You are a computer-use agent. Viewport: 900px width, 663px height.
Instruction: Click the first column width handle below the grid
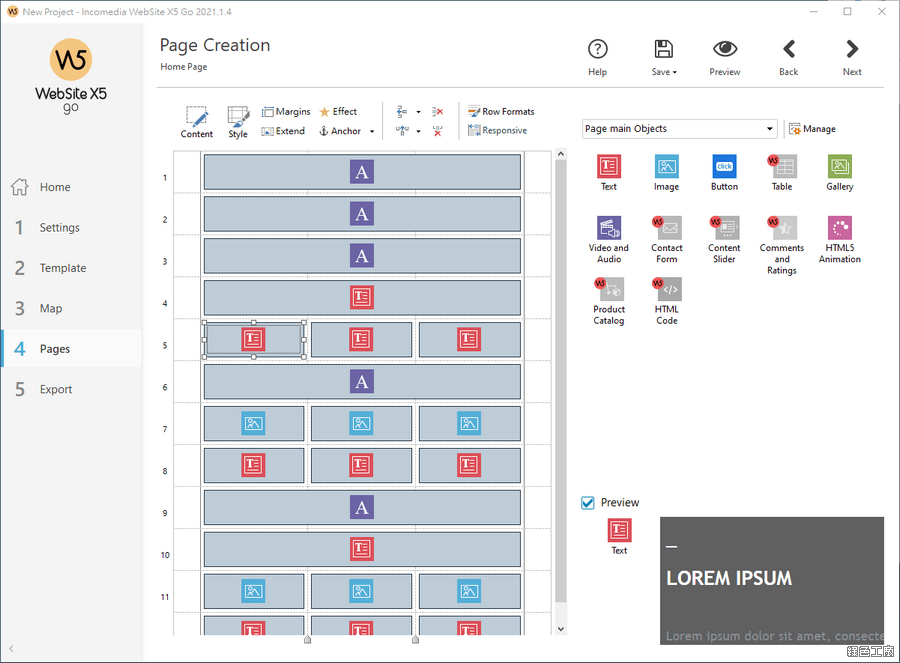click(308, 639)
